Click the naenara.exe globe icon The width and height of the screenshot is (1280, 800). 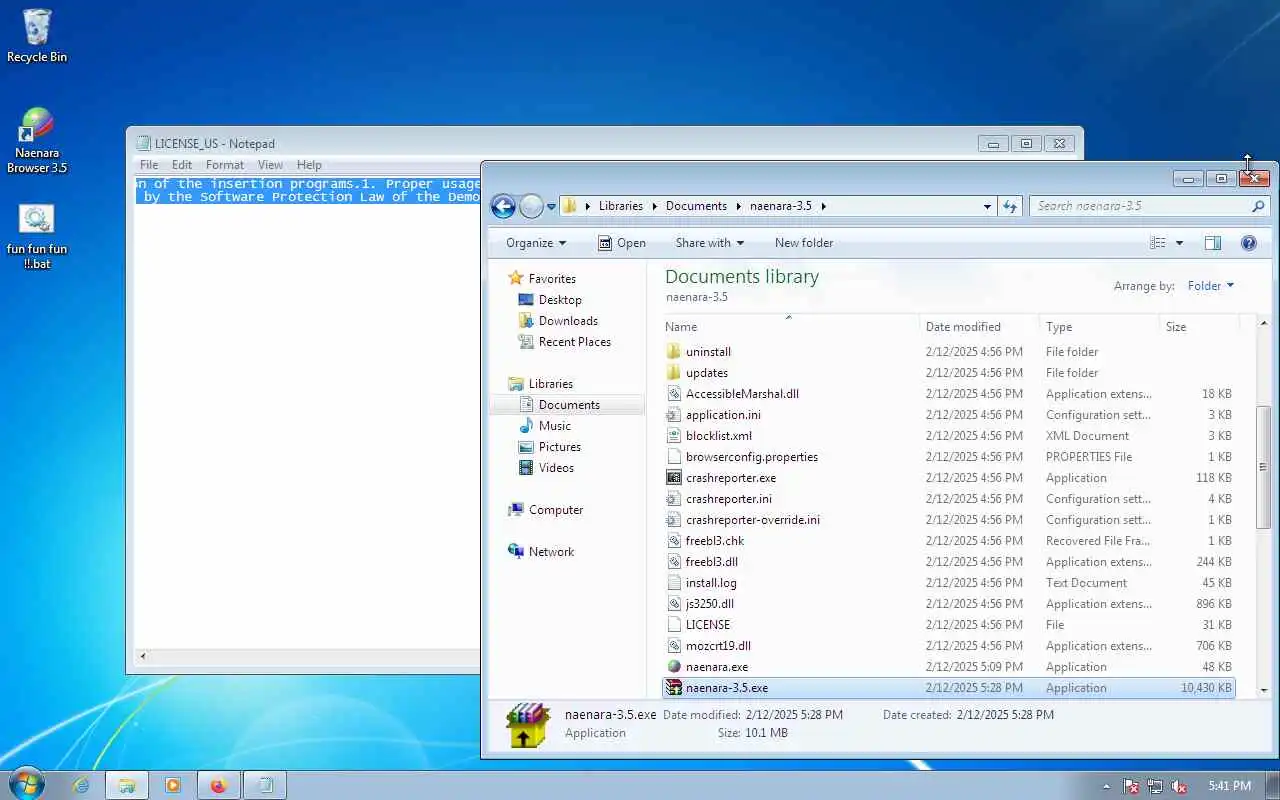[x=673, y=667]
